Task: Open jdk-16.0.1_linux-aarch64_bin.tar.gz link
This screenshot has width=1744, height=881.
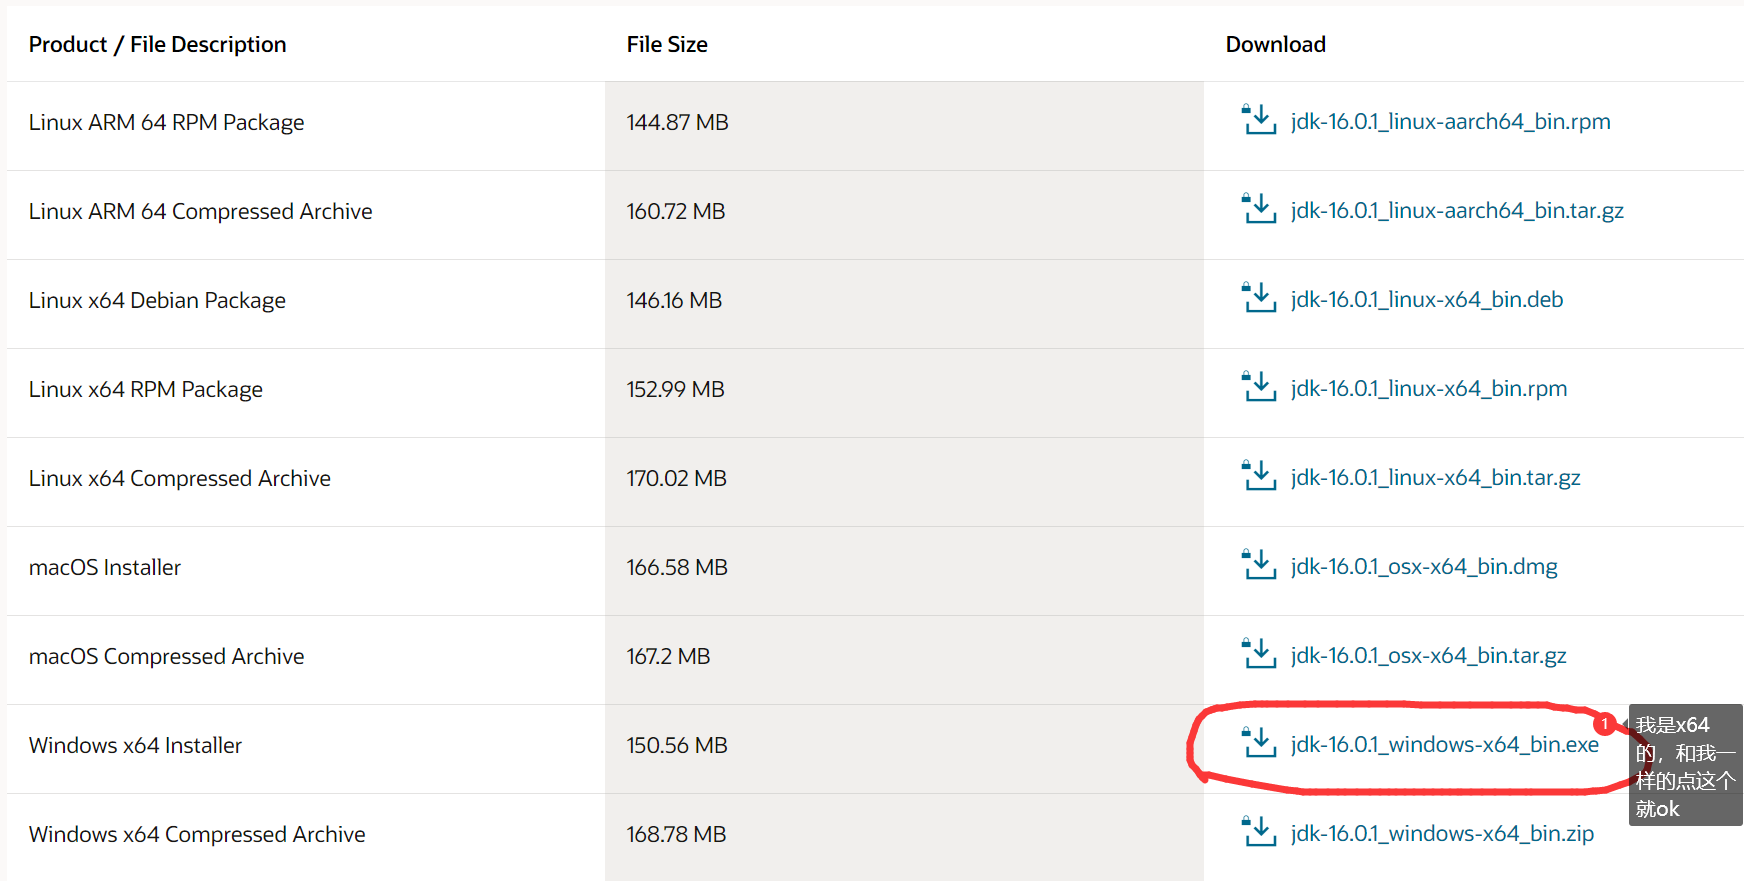Action: 1457,211
